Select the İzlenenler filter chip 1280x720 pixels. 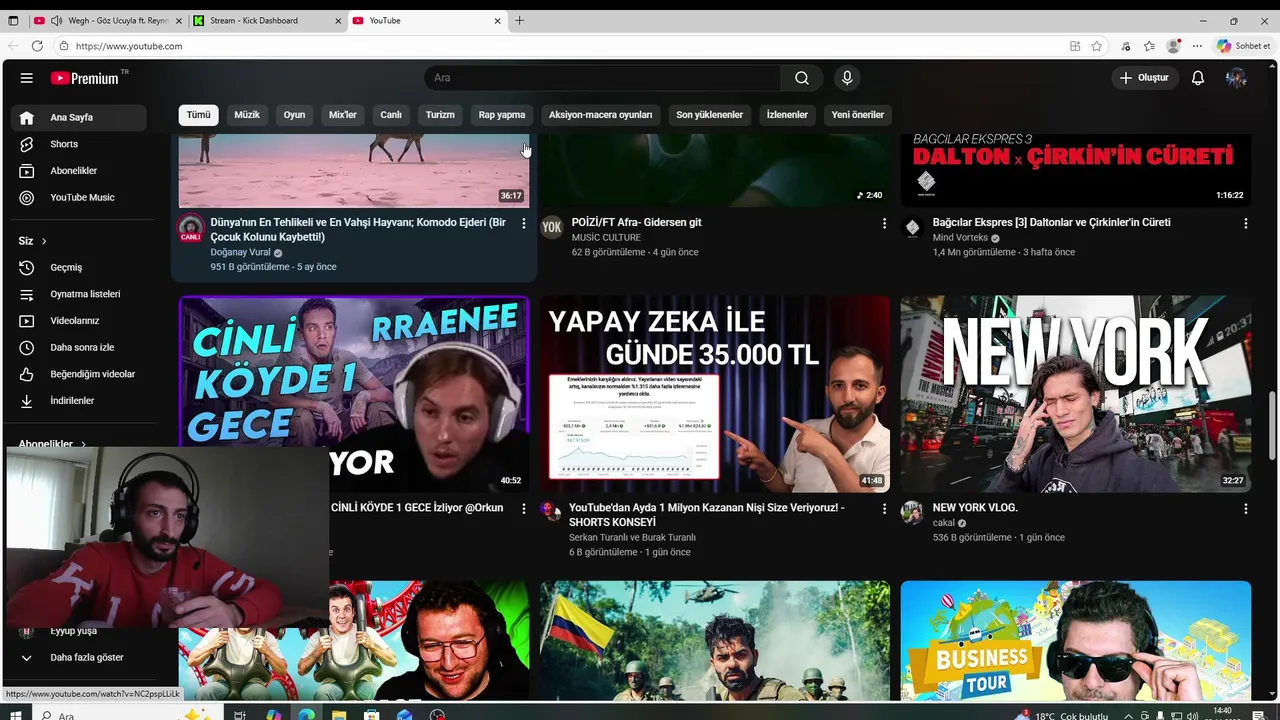[x=787, y=115]
